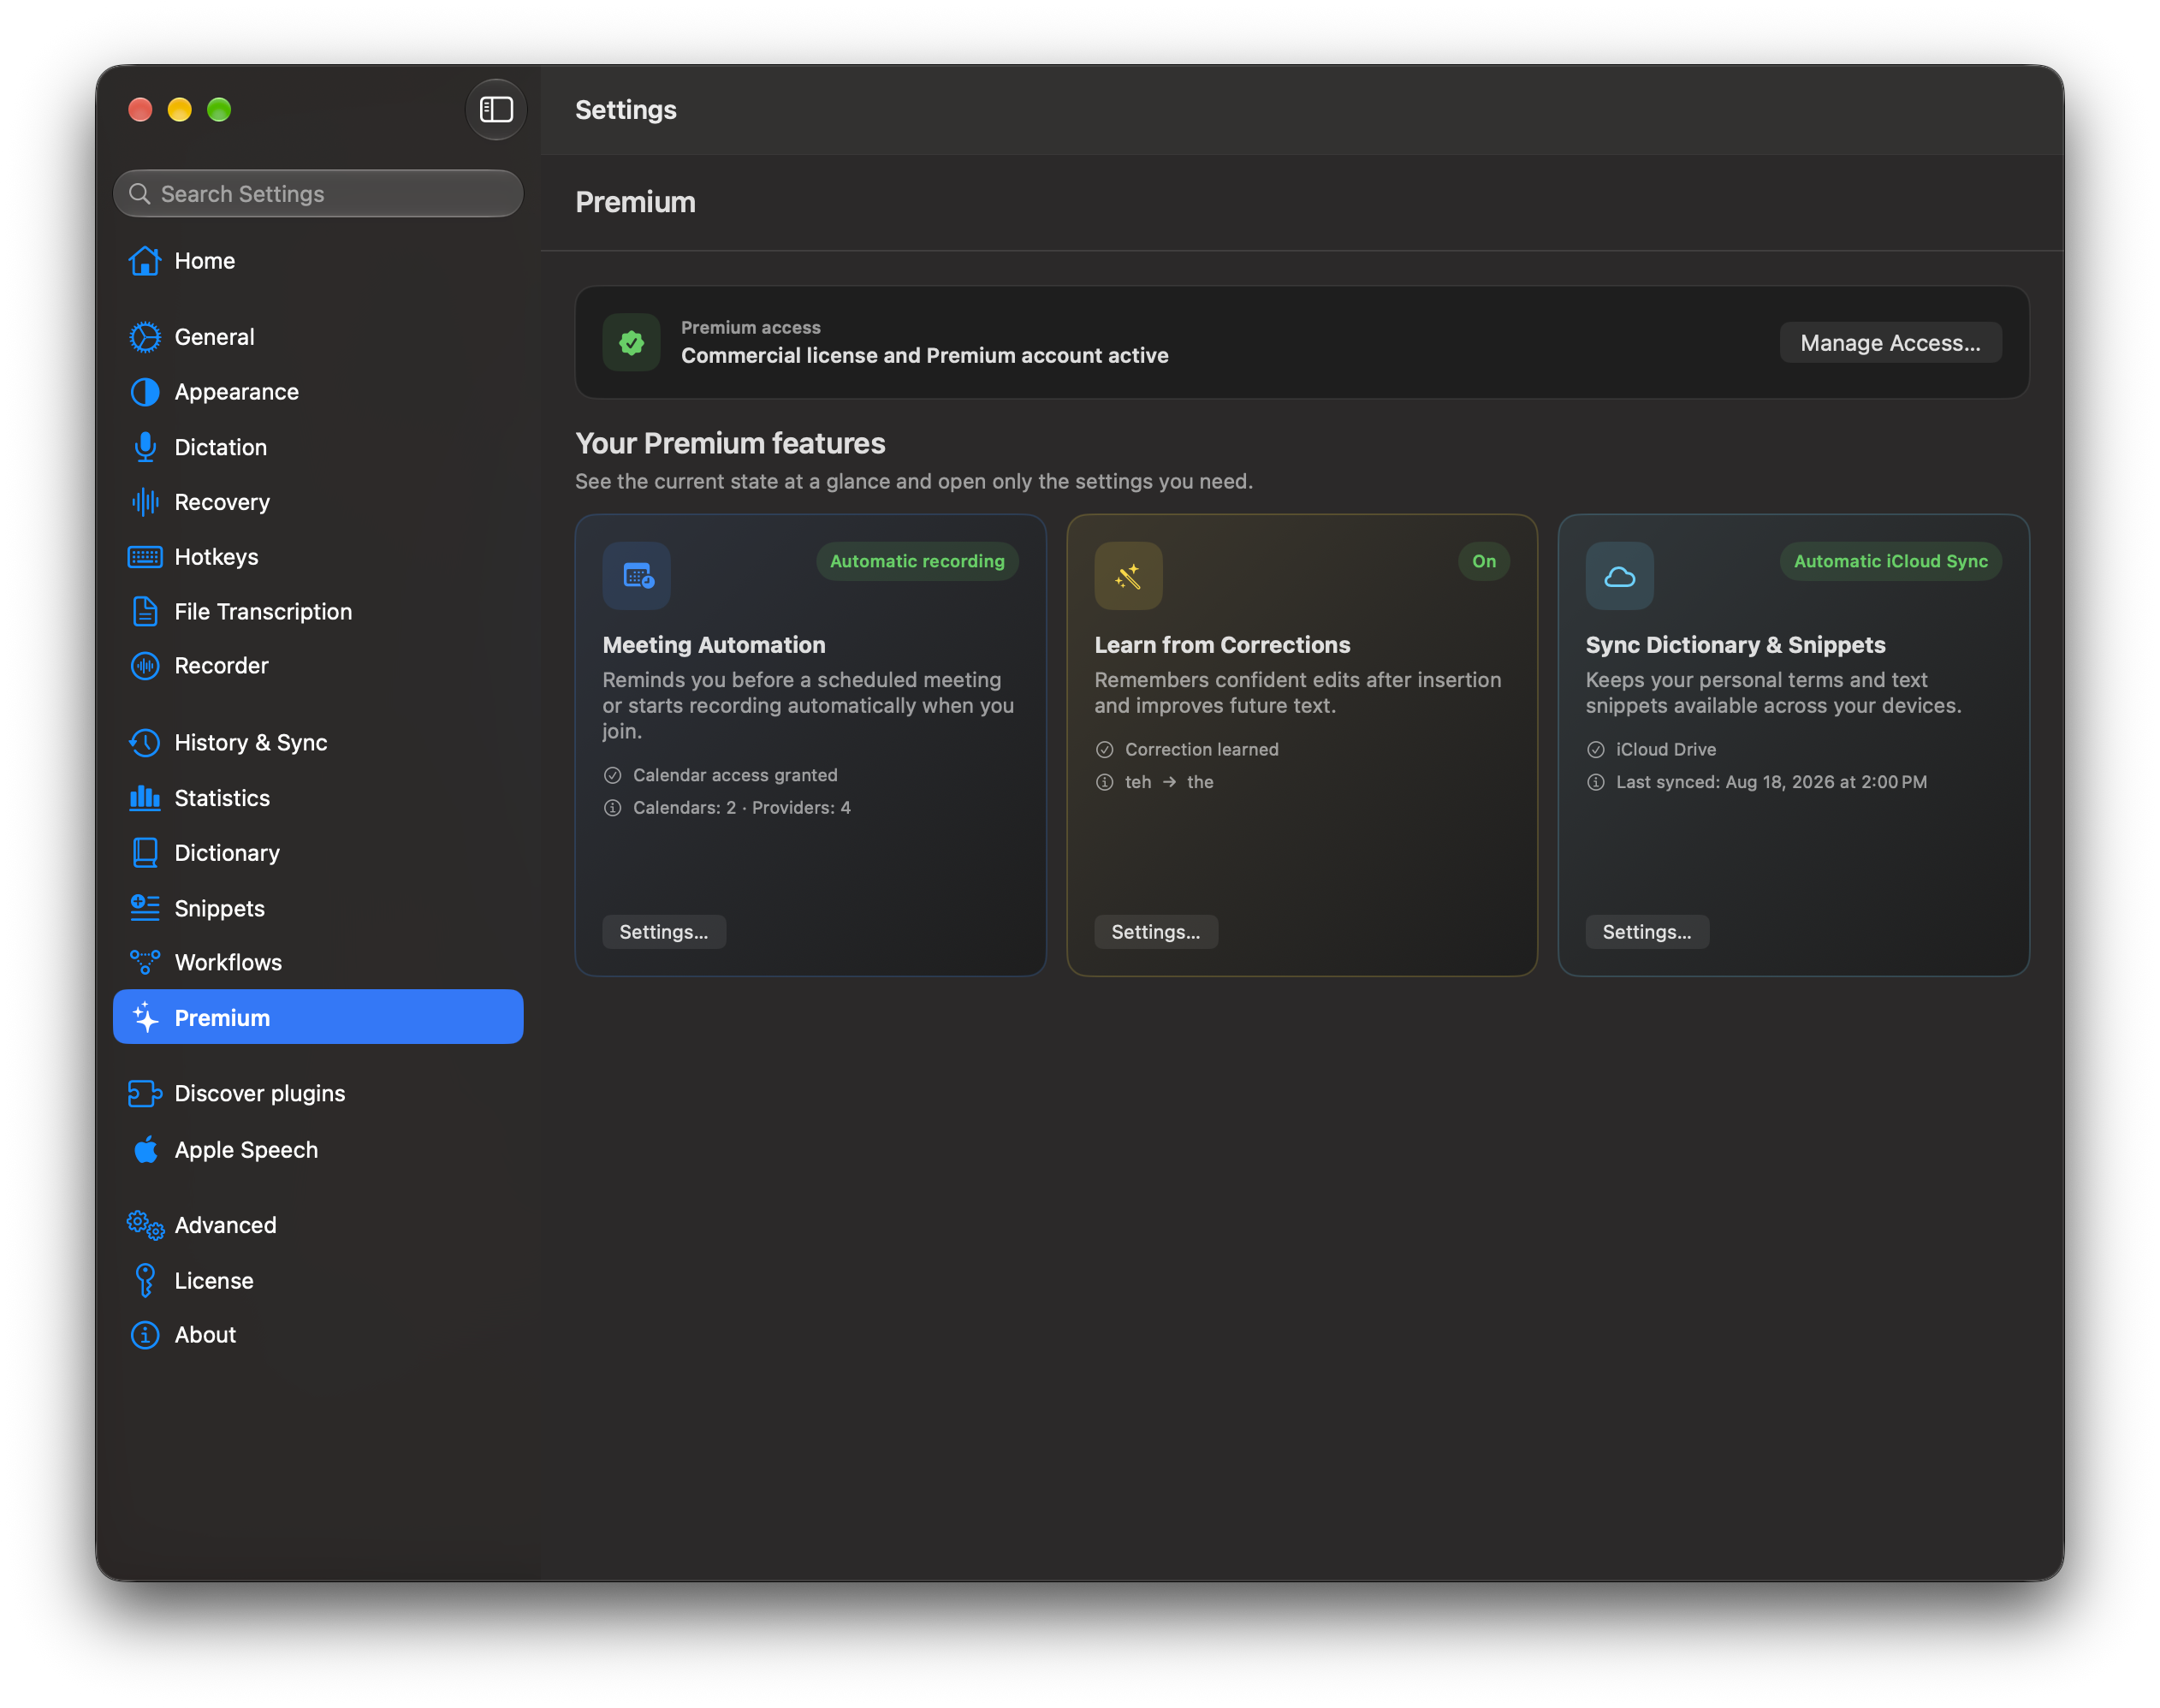
Task: Click the green Premium access badge icon
Action: [631, 343]
